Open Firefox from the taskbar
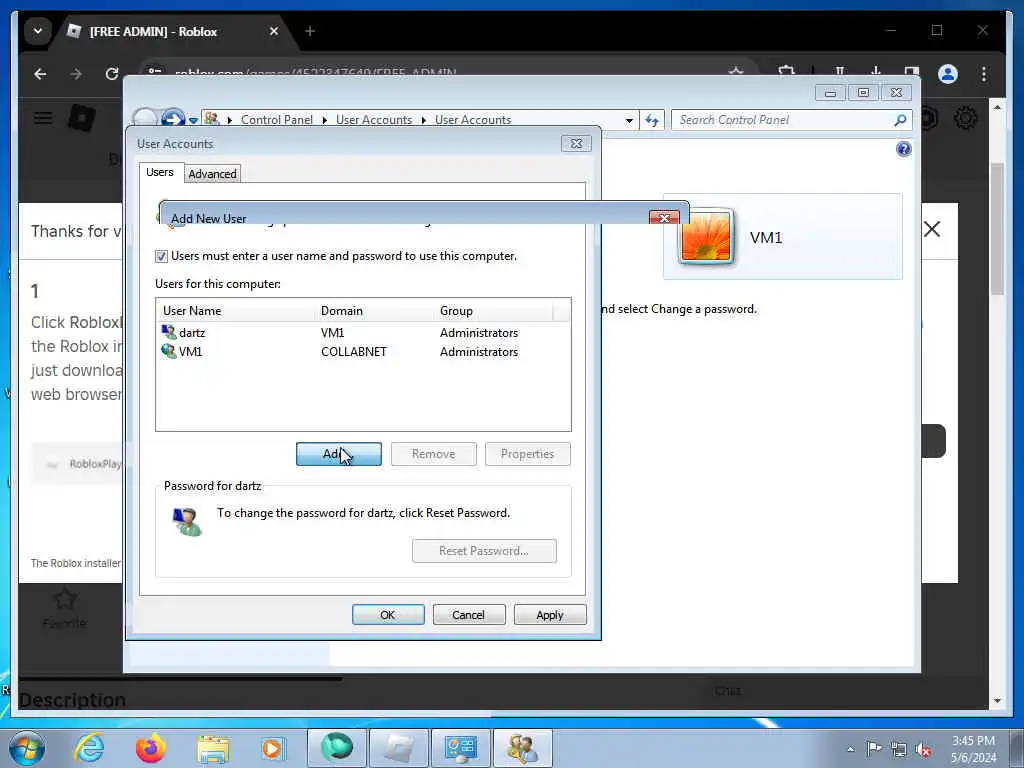 tap(151, 748)
